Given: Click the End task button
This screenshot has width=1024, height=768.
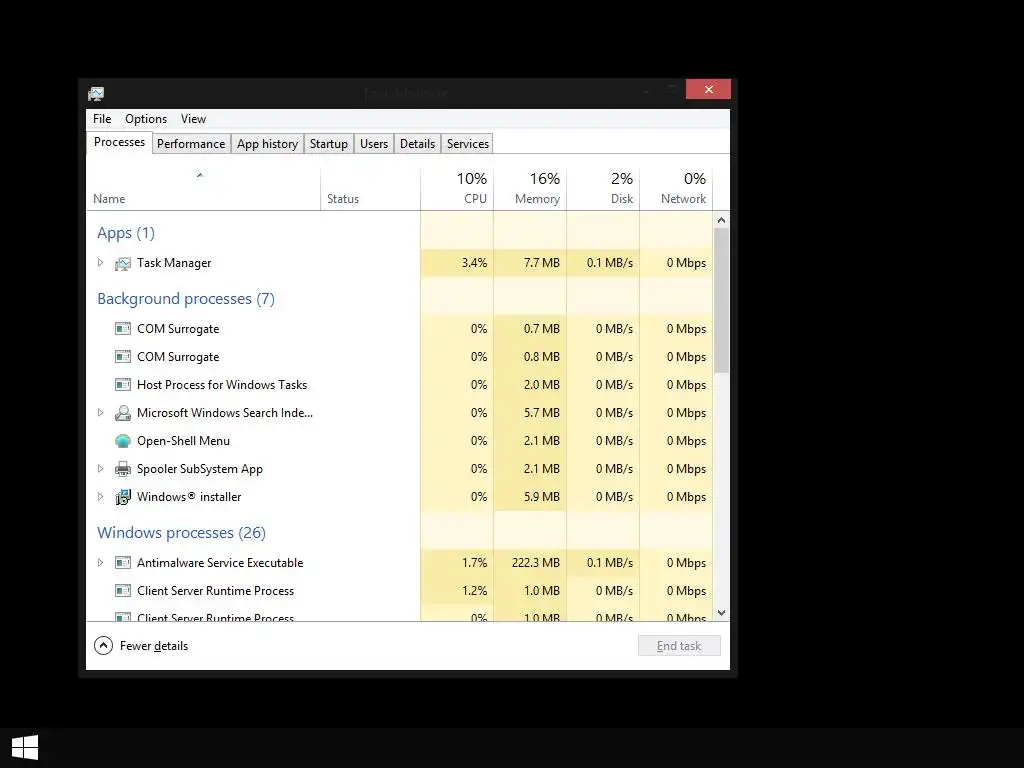Looking at the screenshot, I should tap(679, 646).
